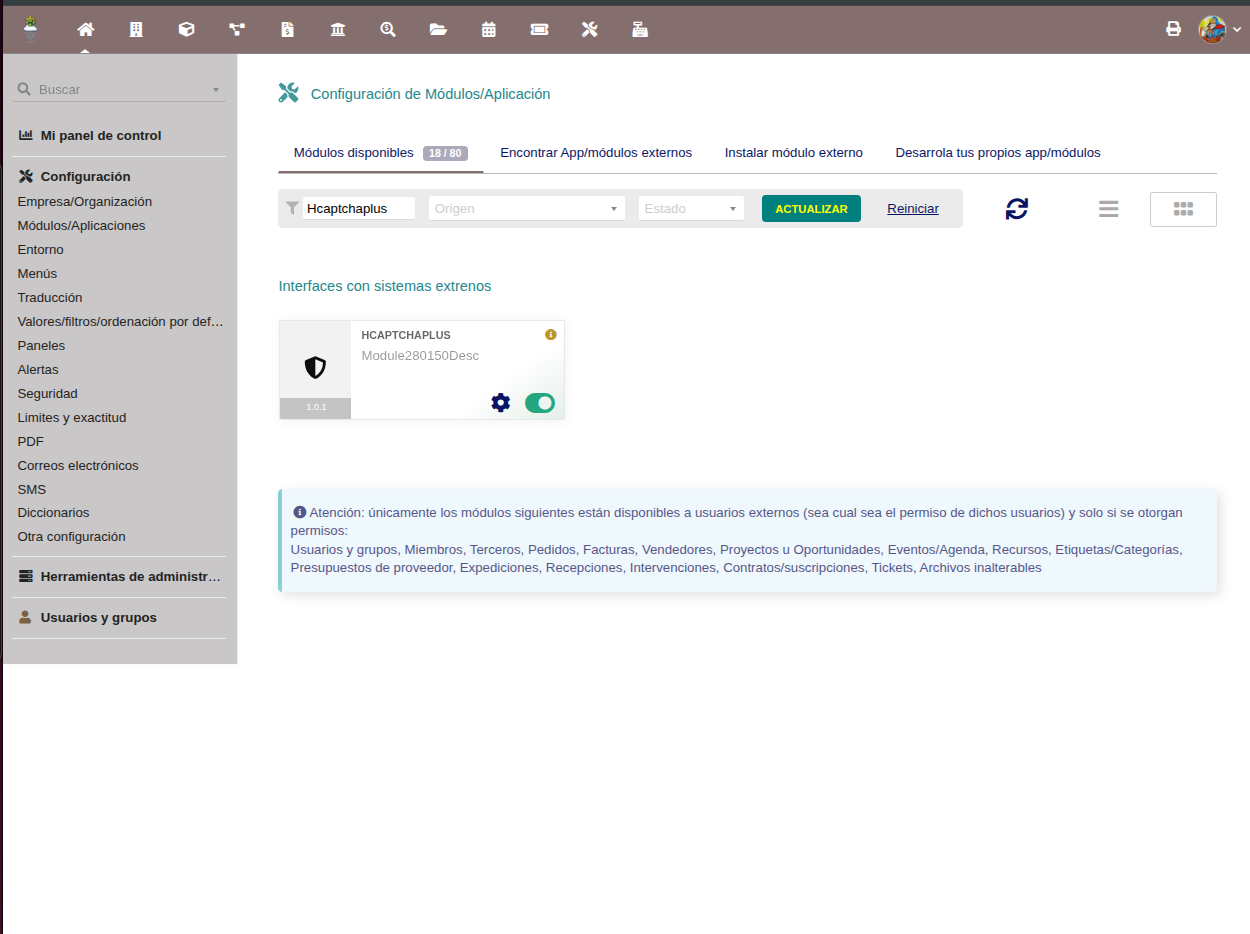Click the Buscar search field

pos(119,89)
